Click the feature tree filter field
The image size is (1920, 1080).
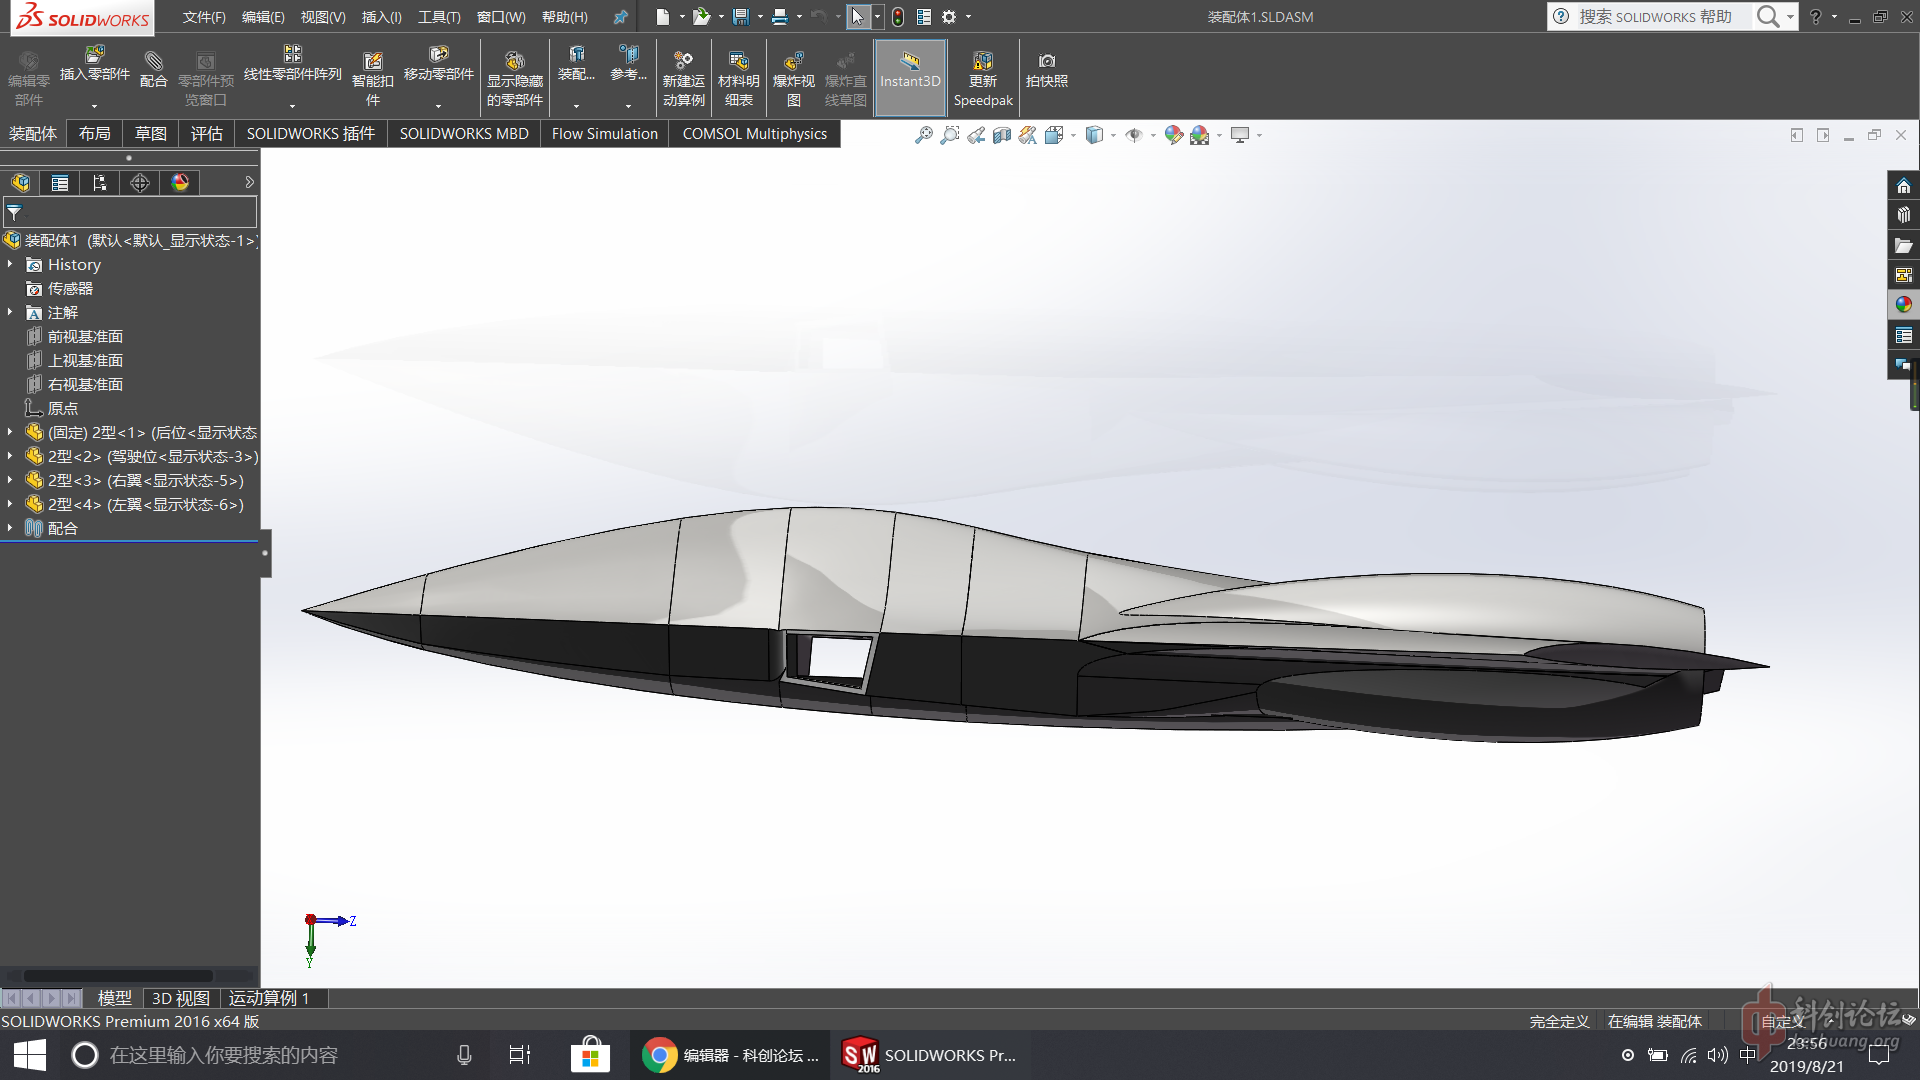click(x=130, y=212)
